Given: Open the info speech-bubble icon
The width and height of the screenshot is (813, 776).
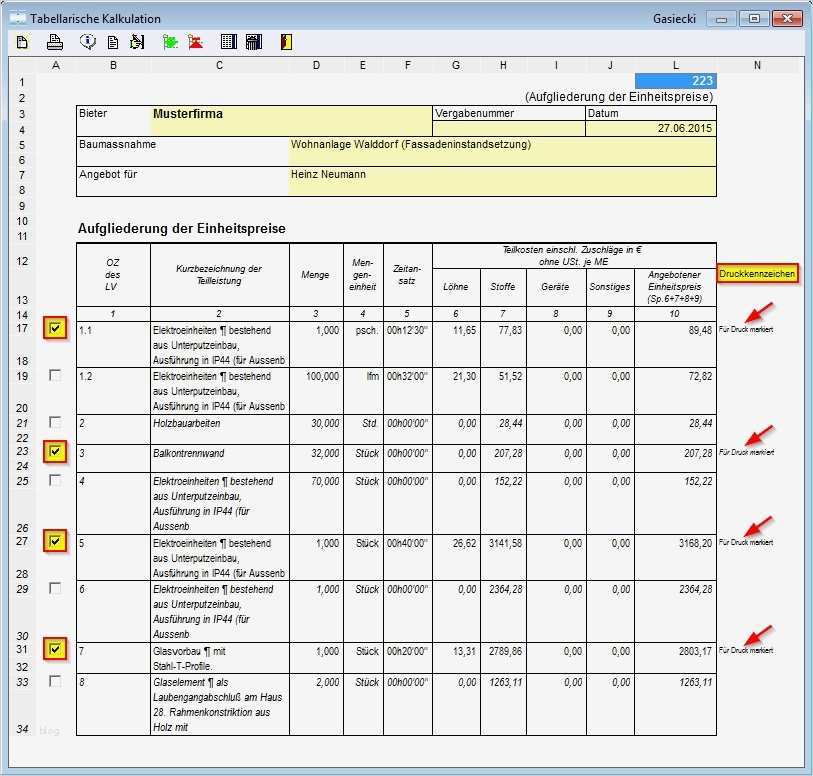Looking at the screenshot, I should point(88,42).
